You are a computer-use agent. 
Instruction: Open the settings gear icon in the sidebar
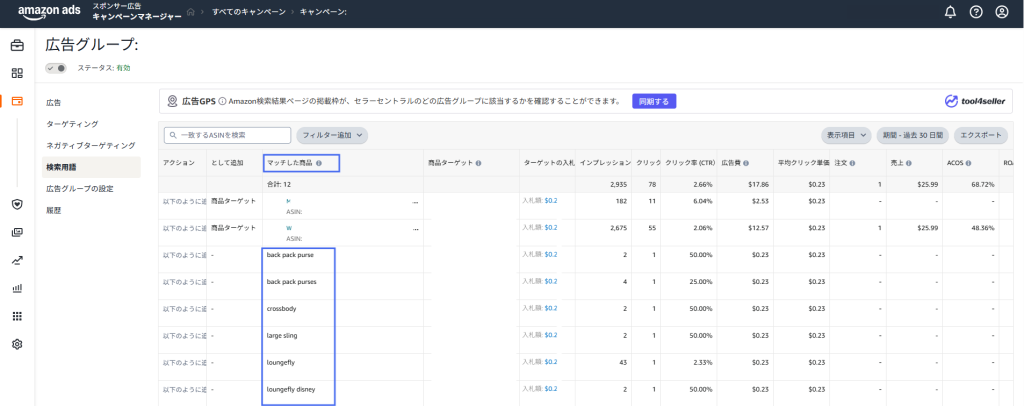point(17,344)
